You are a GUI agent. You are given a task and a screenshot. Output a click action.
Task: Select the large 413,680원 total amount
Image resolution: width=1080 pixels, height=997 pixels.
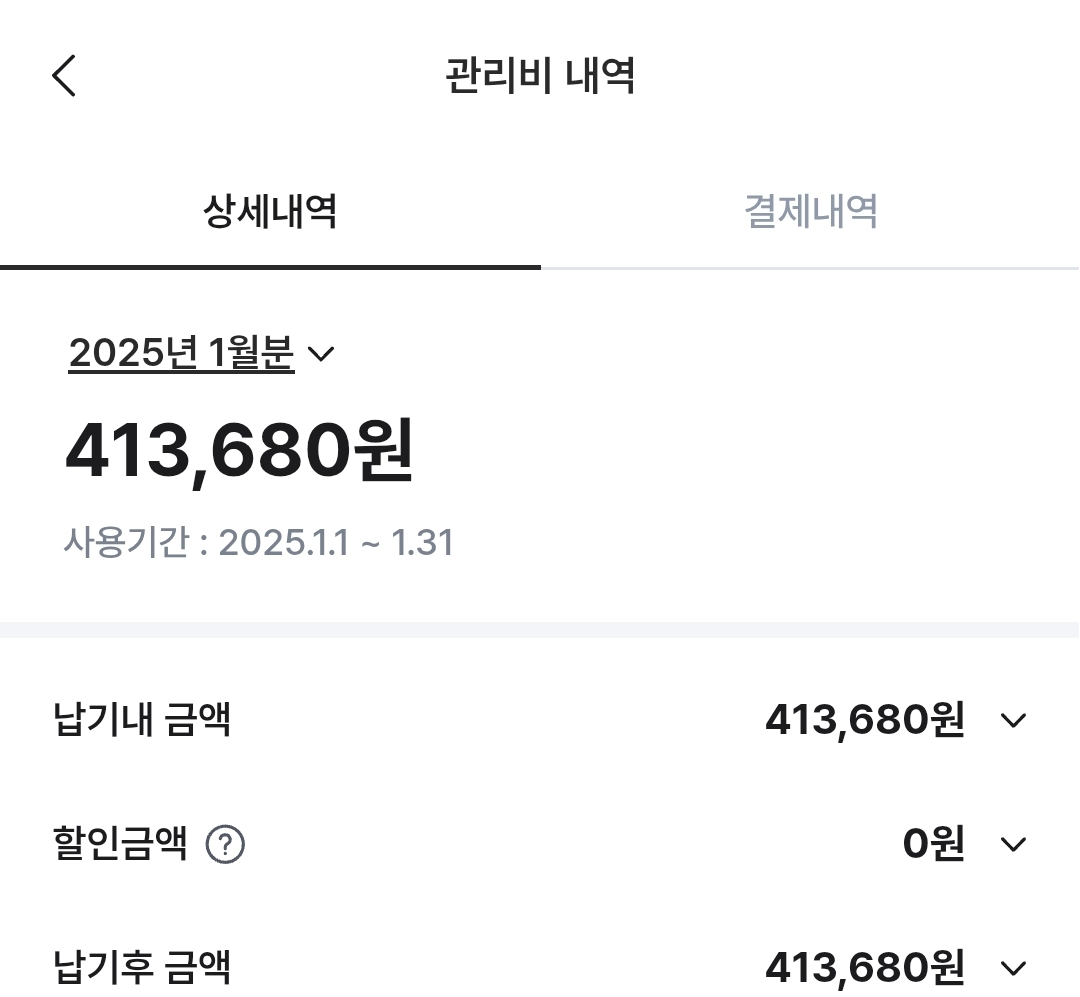(239, 451)
